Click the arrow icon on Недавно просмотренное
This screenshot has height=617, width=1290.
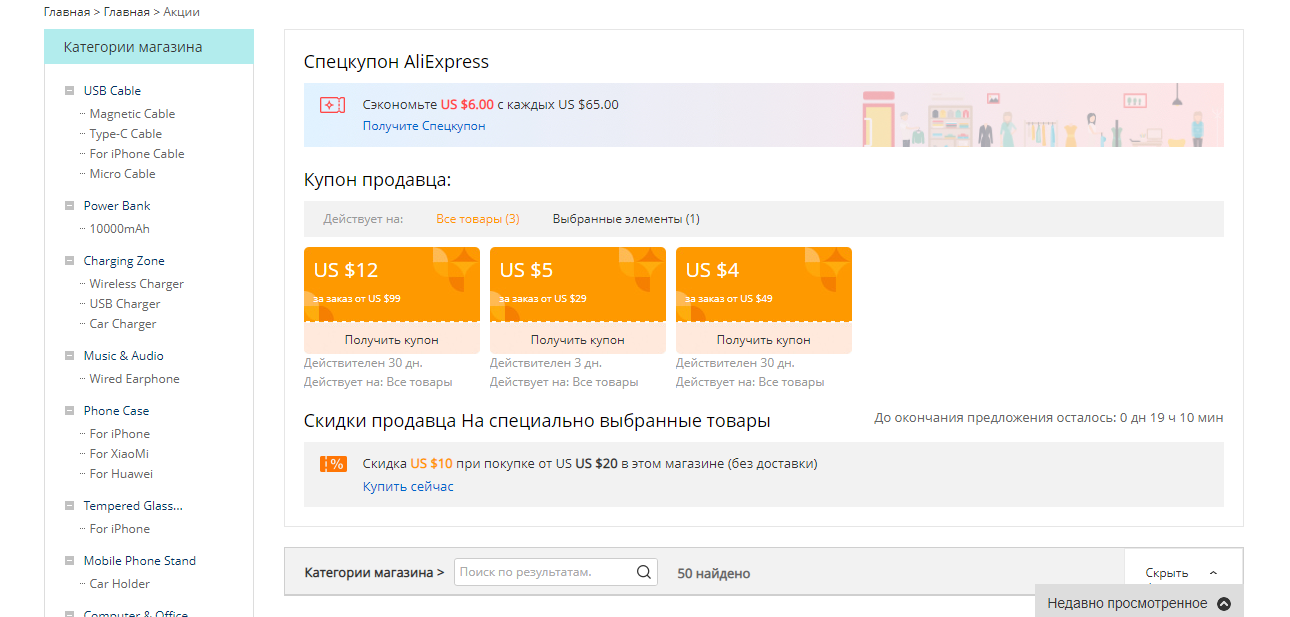pos(1224,604)
